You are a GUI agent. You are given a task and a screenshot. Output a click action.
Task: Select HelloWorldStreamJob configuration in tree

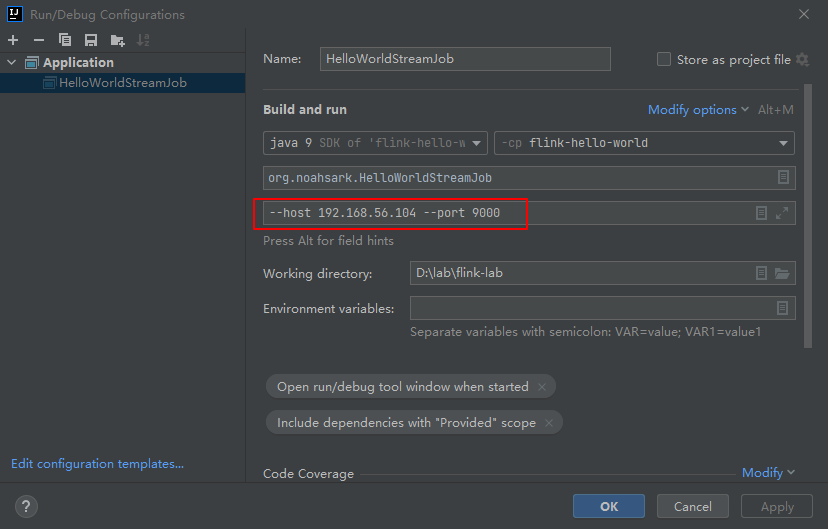click(123, 83)
